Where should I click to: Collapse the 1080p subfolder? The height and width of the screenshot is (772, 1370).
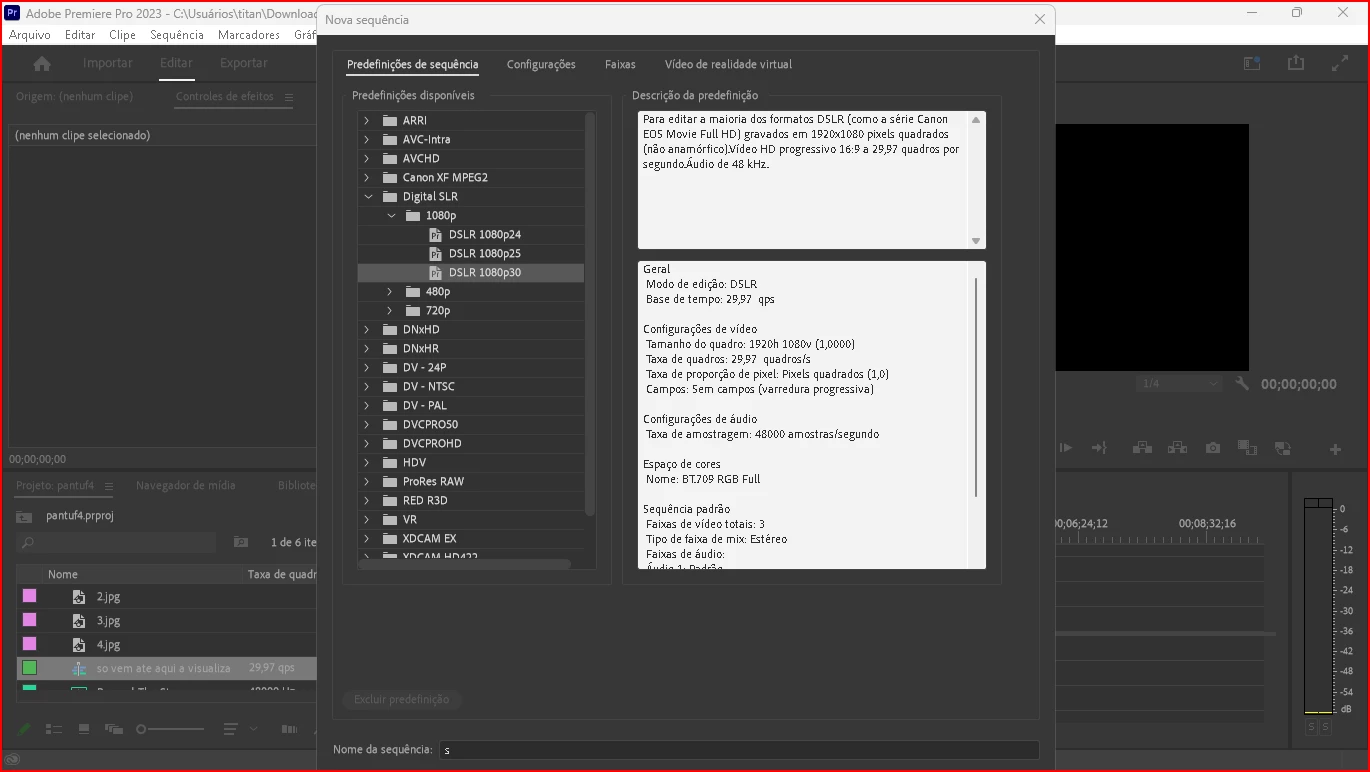pos(391,216)
